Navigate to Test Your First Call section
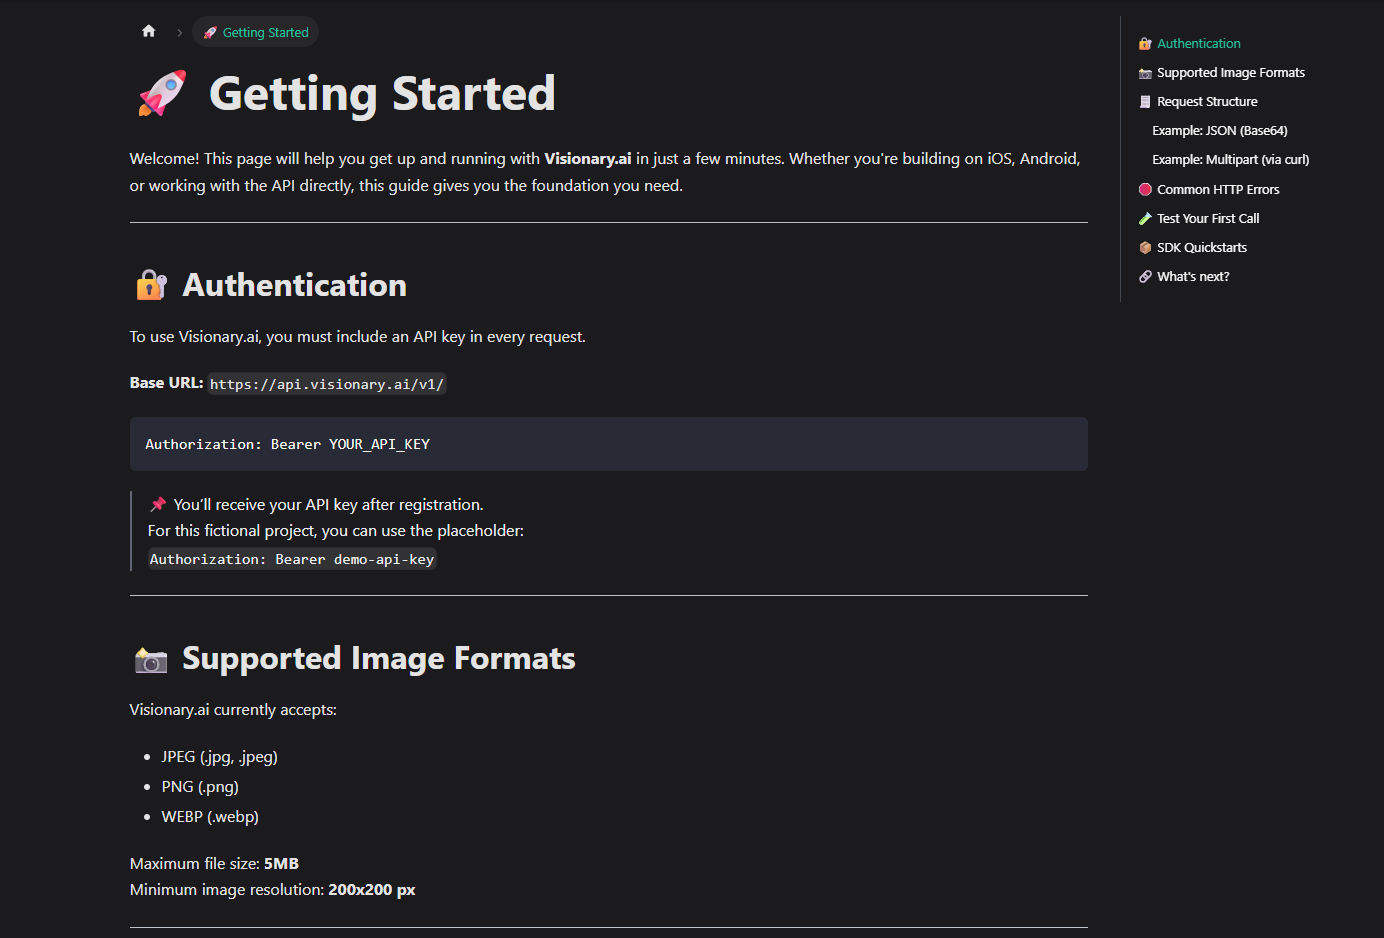The height and width of the screenshot is (938, 1384). [x=1208, y=218]
